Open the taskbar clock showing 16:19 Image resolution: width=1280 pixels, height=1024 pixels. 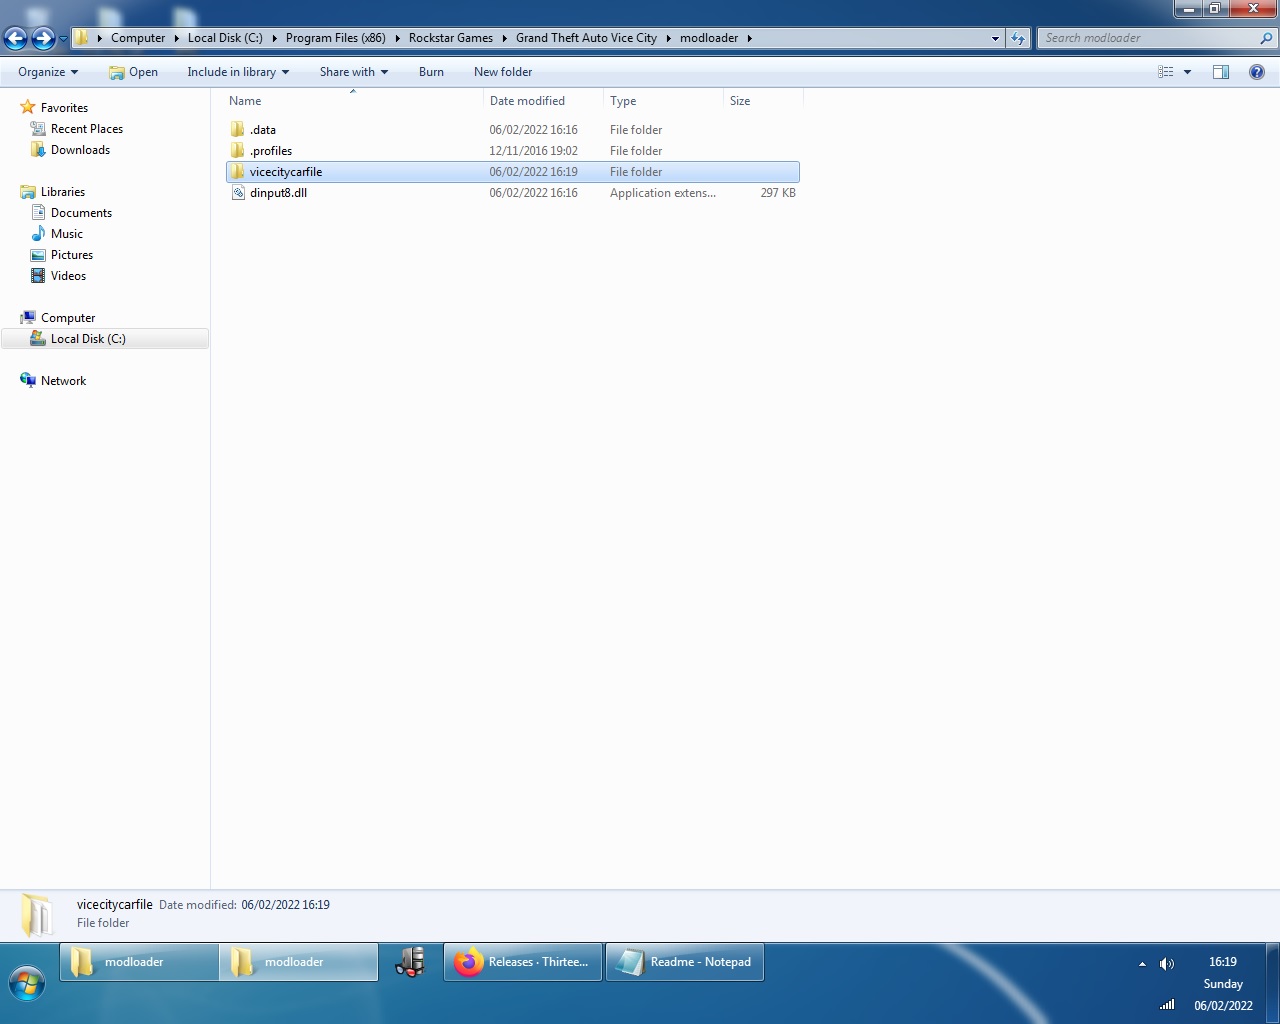point(1222,962)
